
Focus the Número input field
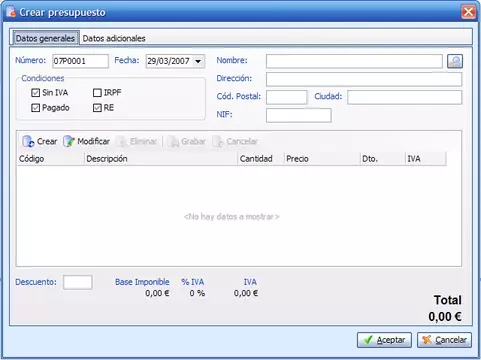(x=80, y=61)
